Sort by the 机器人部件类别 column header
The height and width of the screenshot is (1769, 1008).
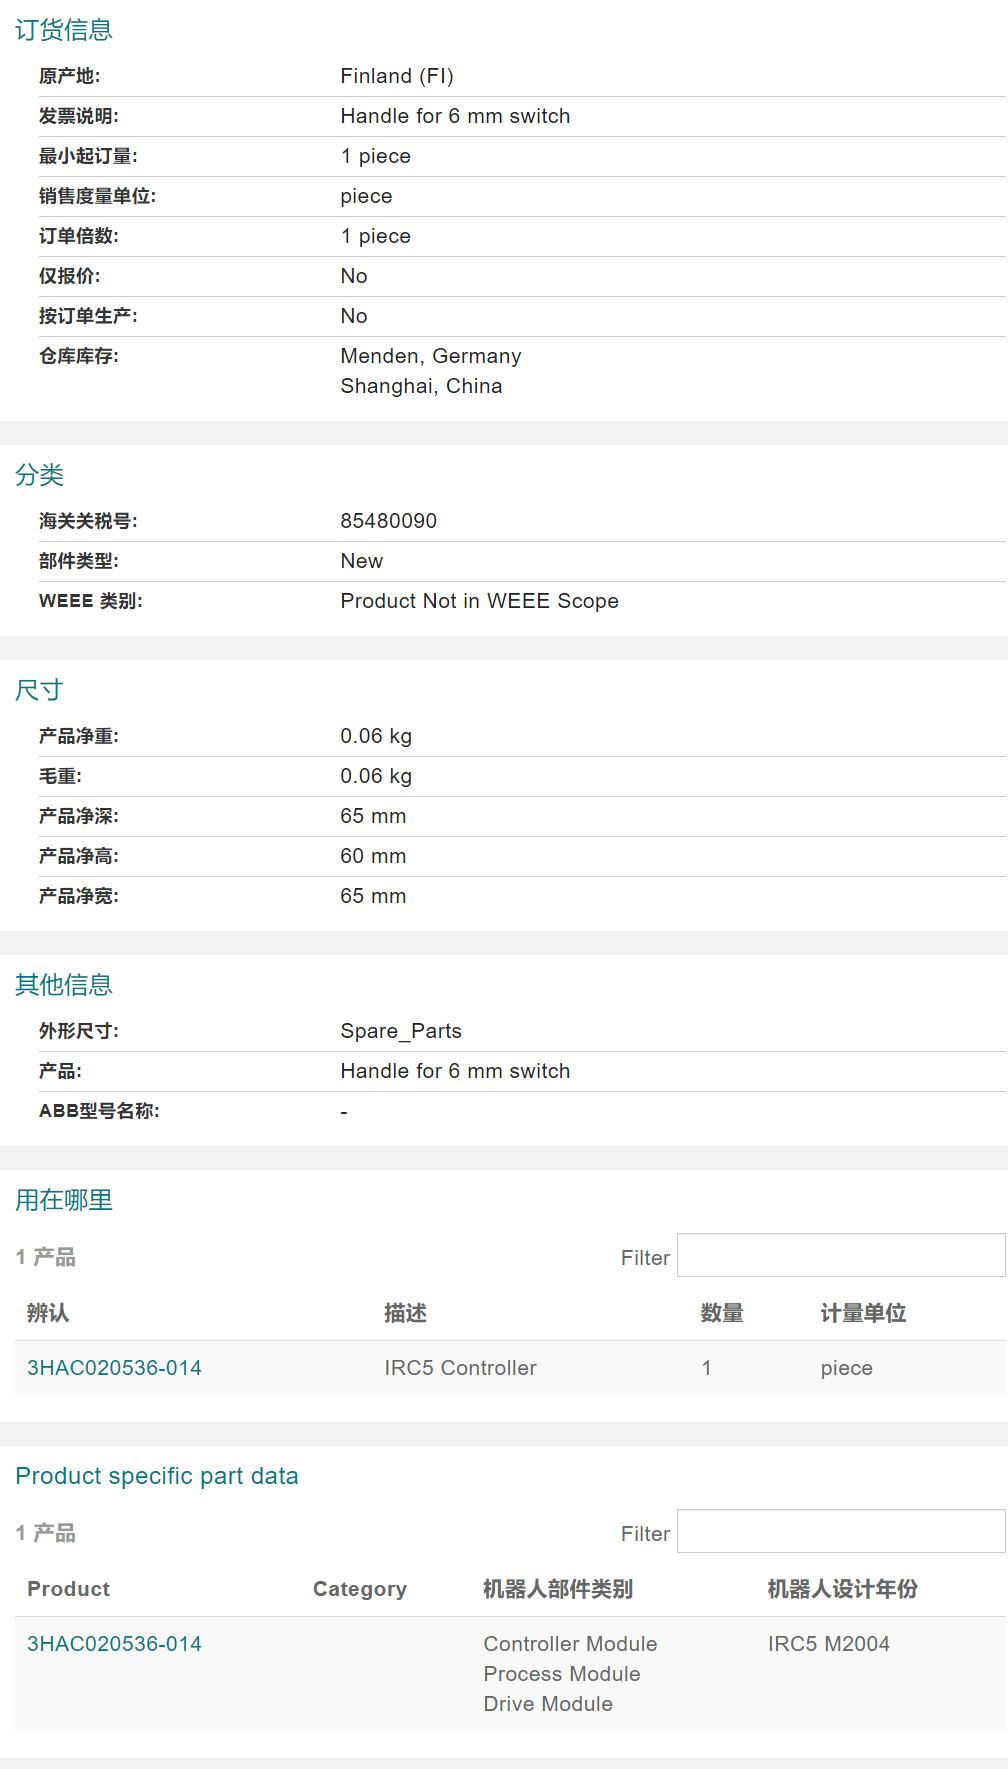[557, 1589]
